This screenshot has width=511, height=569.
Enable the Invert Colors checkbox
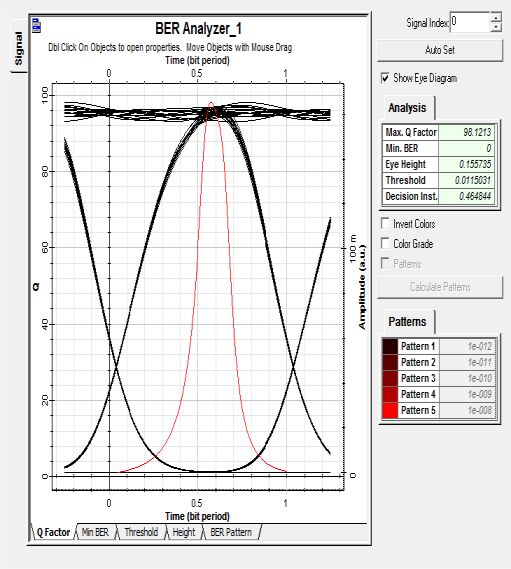385,223
